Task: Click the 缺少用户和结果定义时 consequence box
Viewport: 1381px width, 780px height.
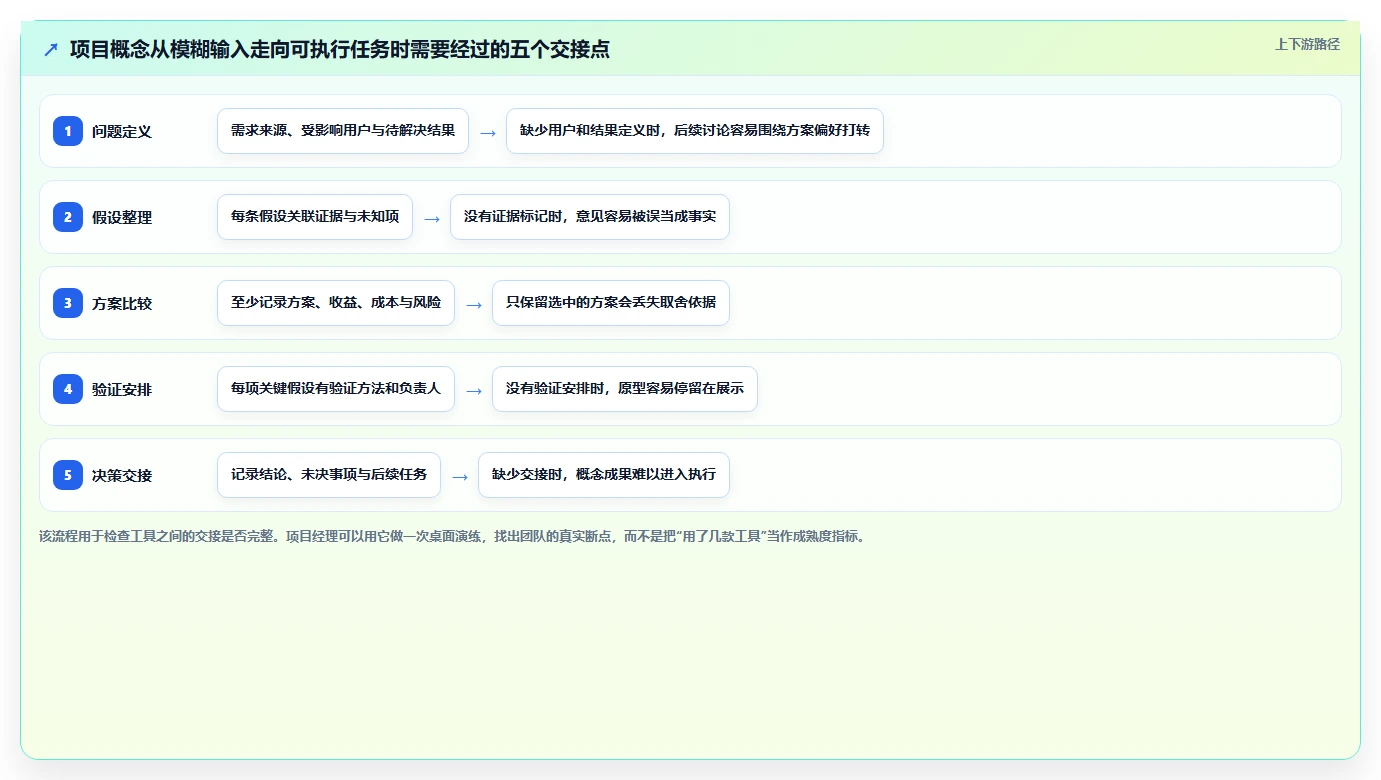Action: coord(695,131)
